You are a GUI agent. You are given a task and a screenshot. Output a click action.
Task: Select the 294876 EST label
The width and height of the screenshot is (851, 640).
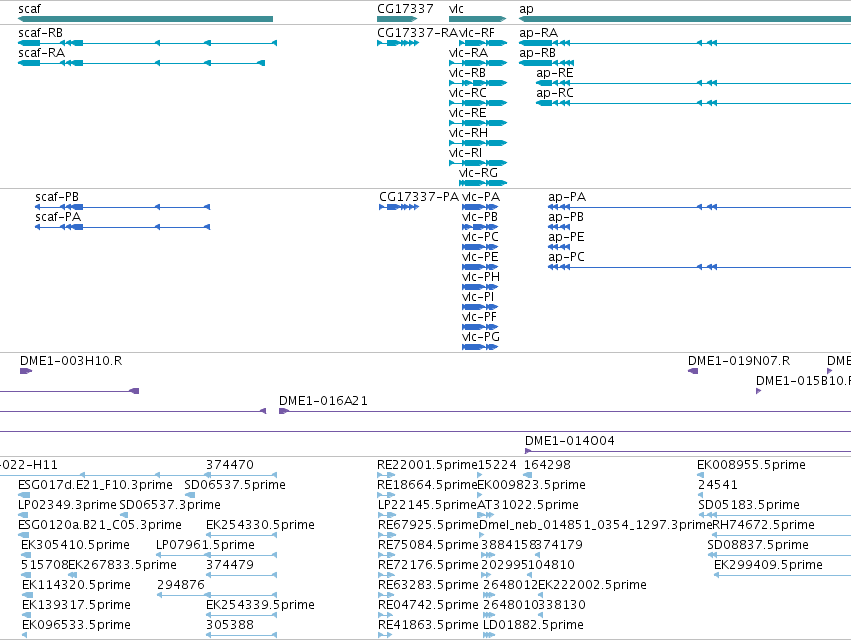181,585
